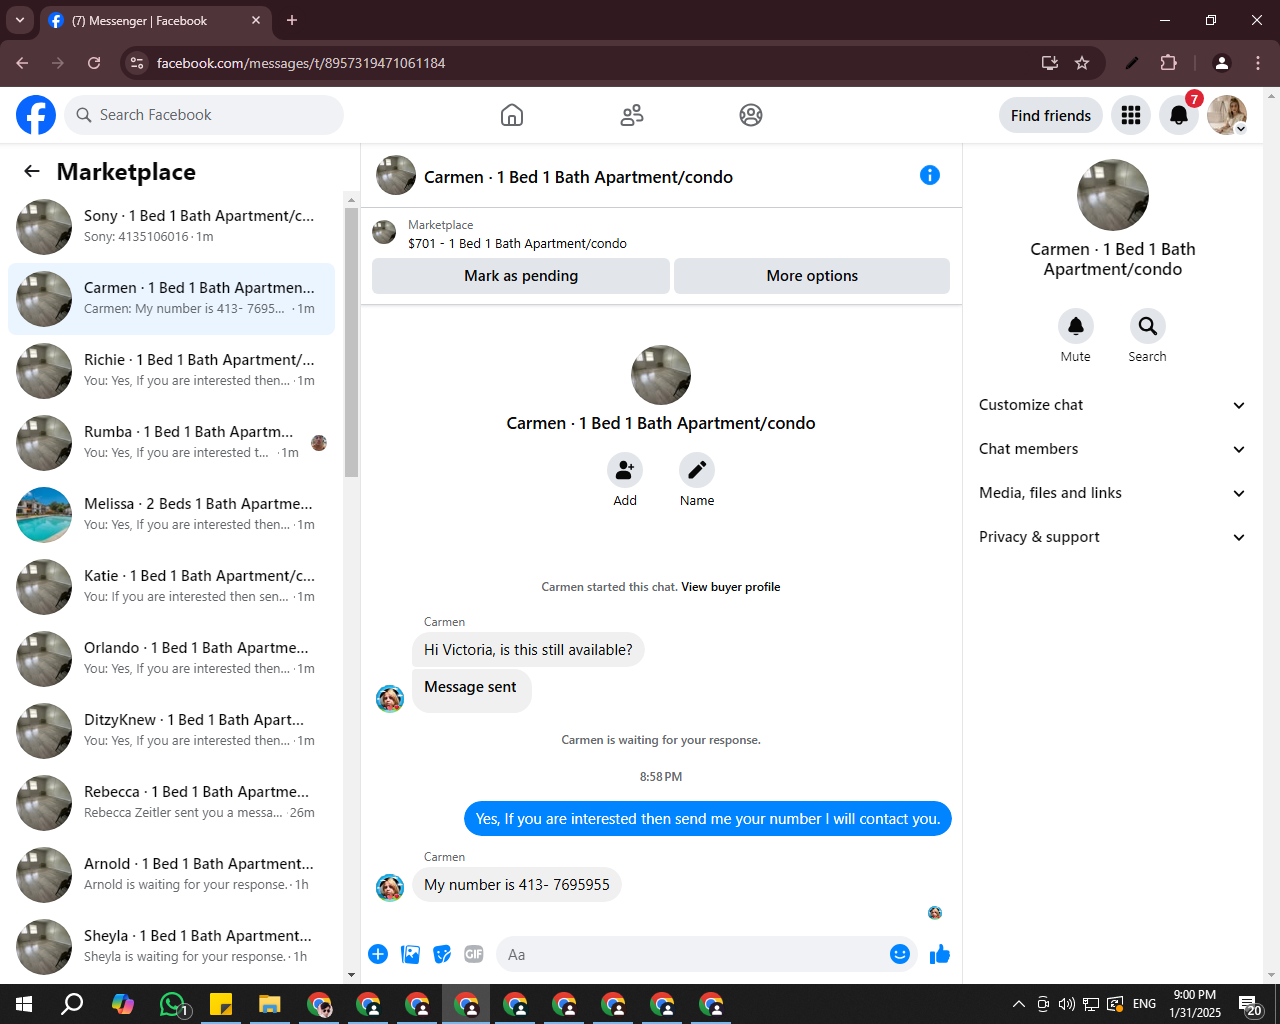
Task: Bookmark this page with star icon
Action: (x=1082, y=63)
